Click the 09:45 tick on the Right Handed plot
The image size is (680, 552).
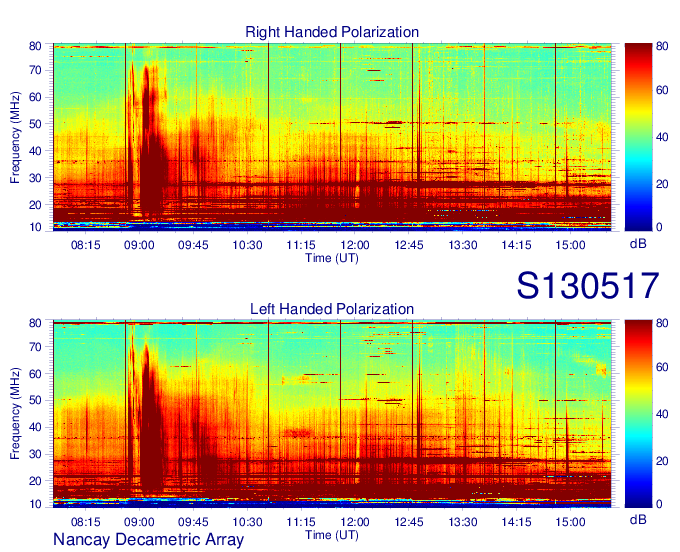(193, 245)
